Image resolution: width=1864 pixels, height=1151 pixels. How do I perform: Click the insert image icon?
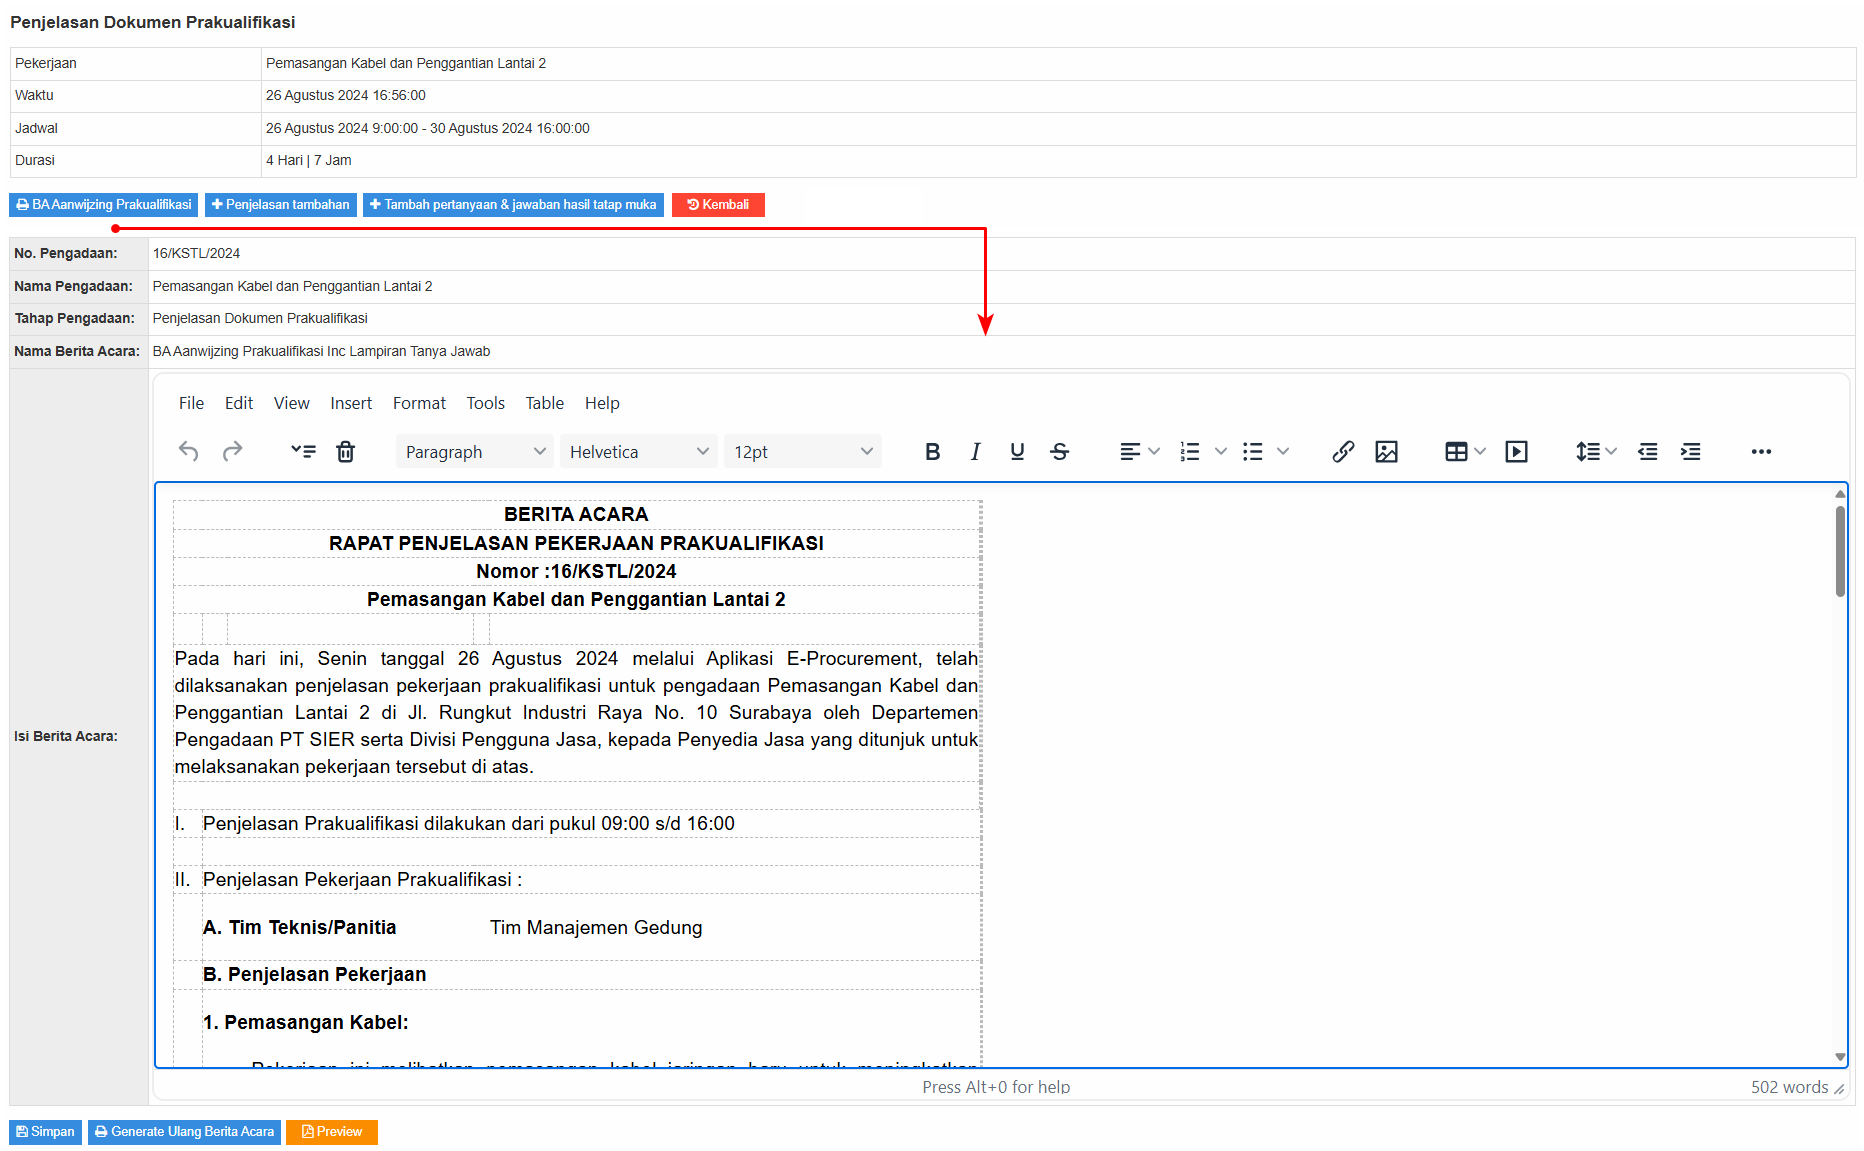coord(1386,452)
